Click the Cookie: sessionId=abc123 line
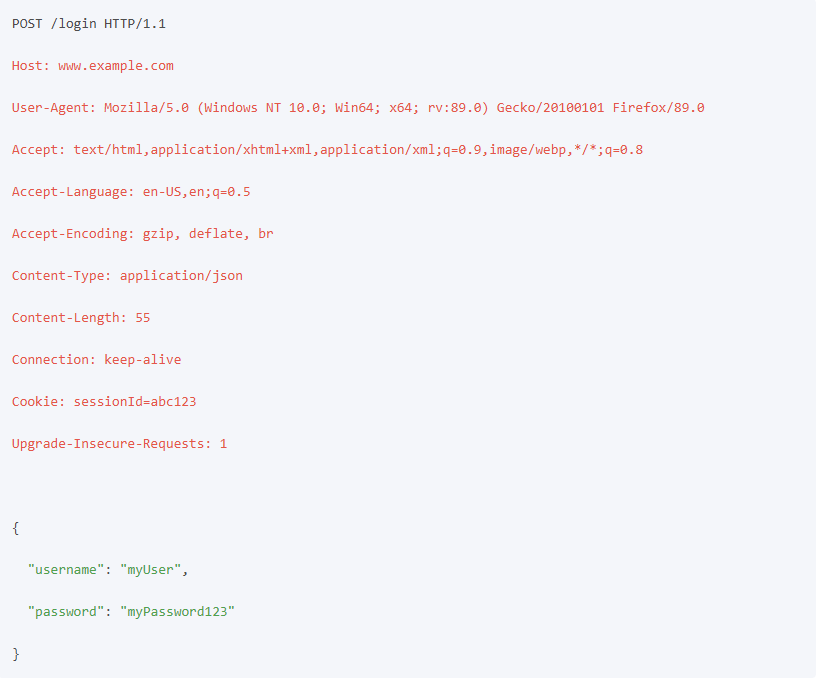 (104, 402)
